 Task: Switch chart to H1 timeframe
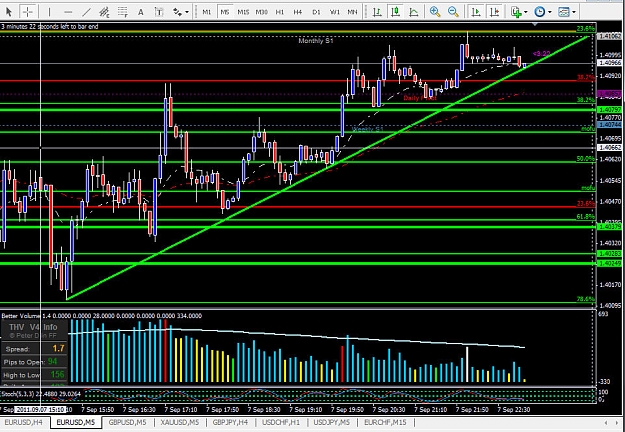click(x=280, y=12)
